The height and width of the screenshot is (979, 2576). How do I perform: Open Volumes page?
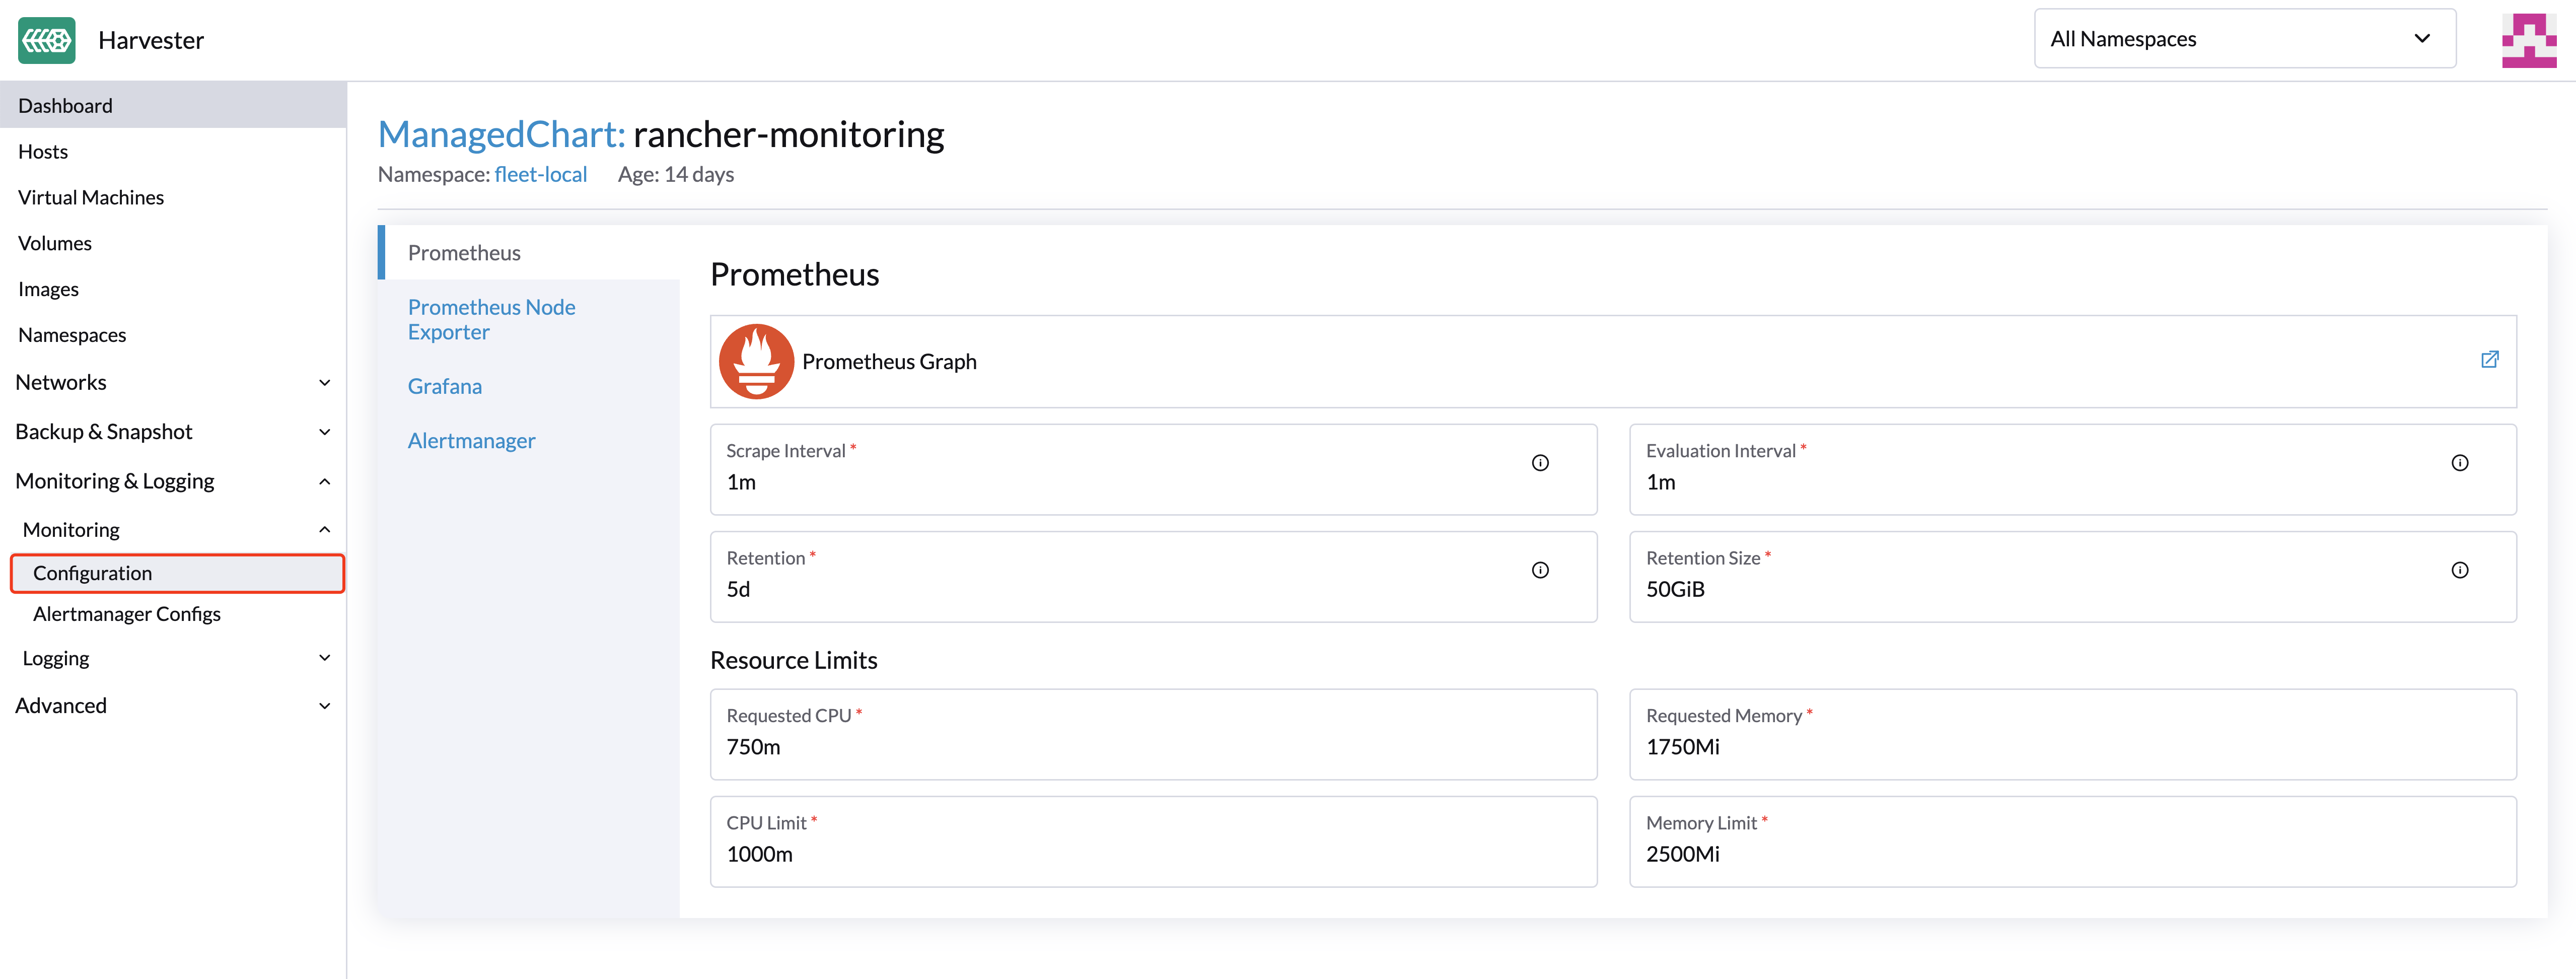click(173, 243)
